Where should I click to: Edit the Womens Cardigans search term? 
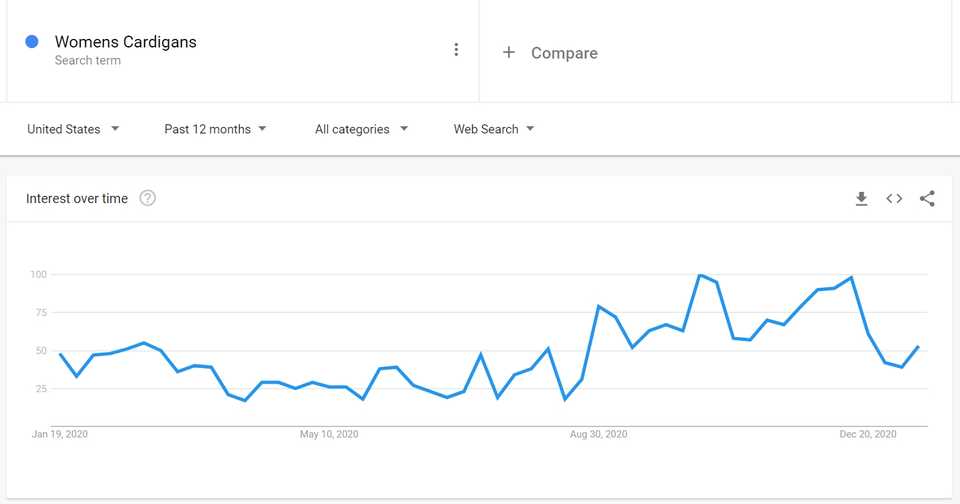coord(125,42)
